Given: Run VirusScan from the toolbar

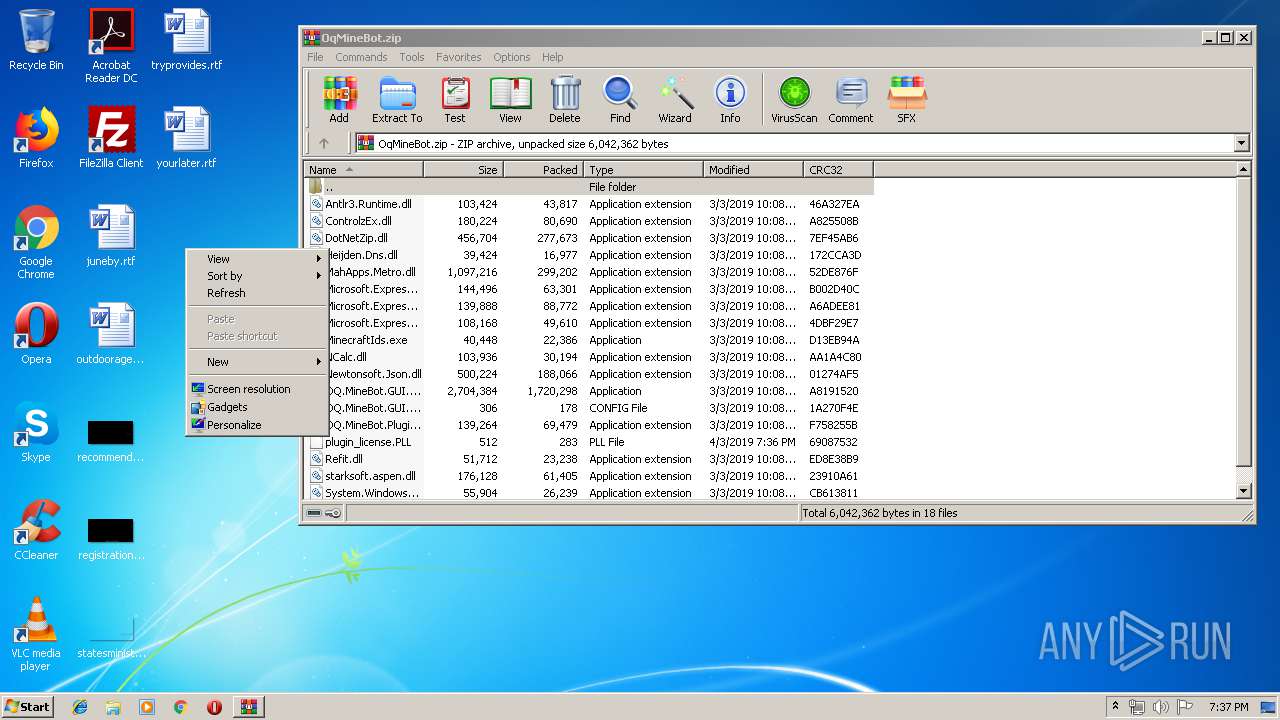Looking at the screenshot, I should coord(794,100).
